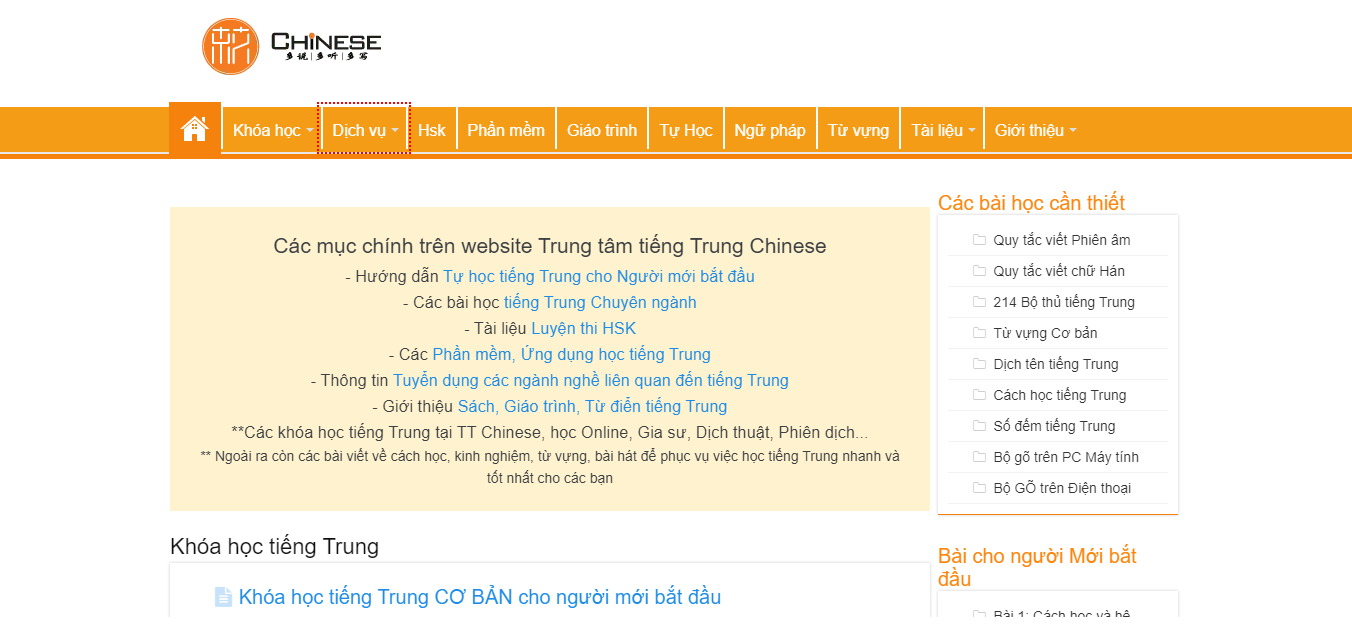Open the Từ vựng menu item
This screenshot has height=624, width=1352.
858,130
